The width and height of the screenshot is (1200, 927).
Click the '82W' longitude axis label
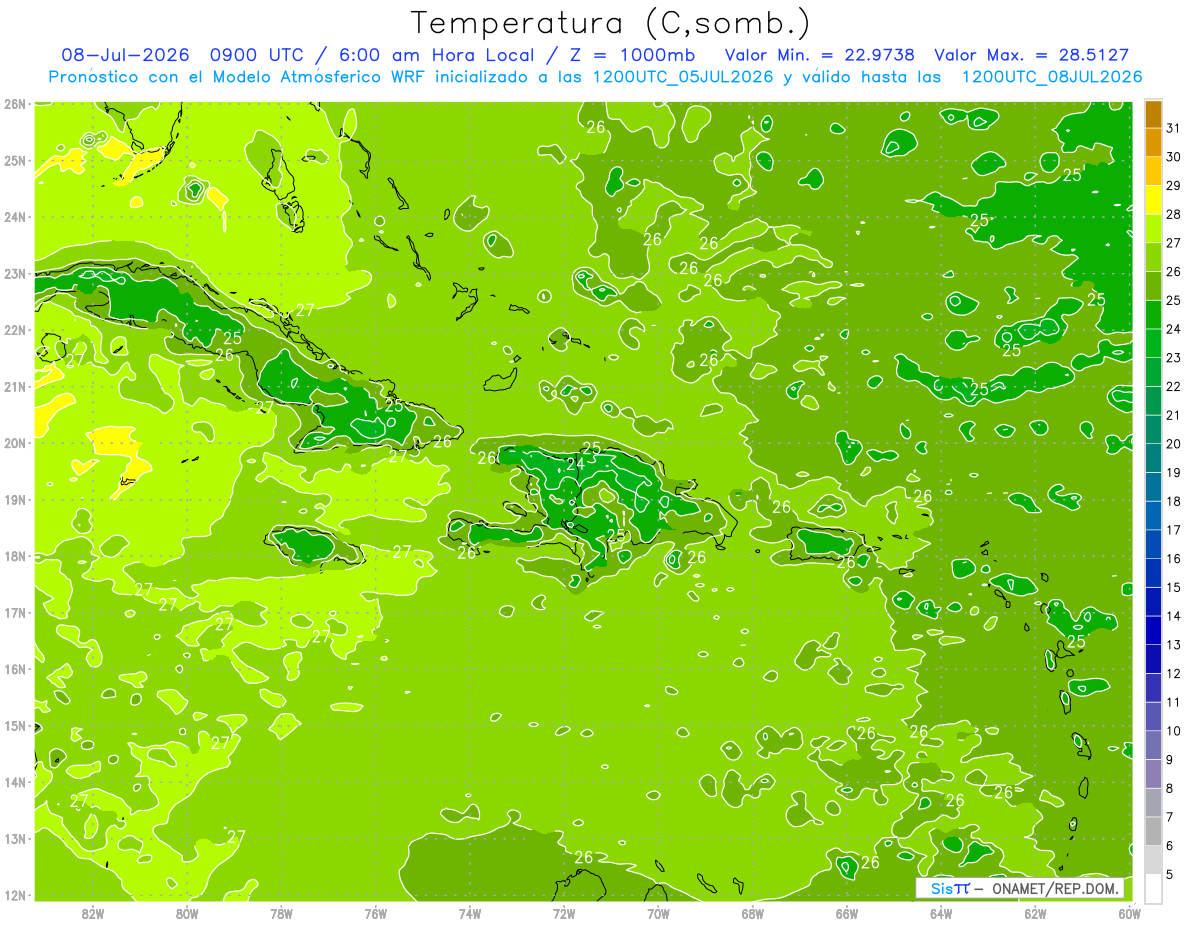tap(93, 913)
